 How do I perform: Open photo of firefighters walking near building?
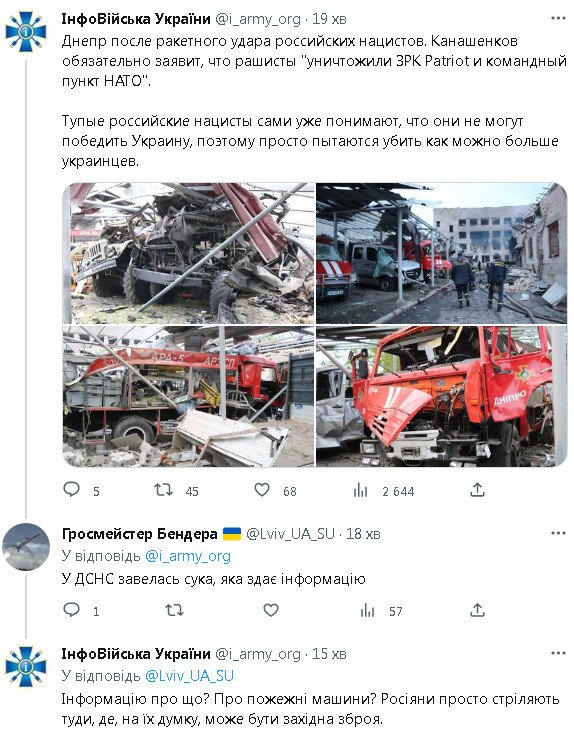click(442, 253)
